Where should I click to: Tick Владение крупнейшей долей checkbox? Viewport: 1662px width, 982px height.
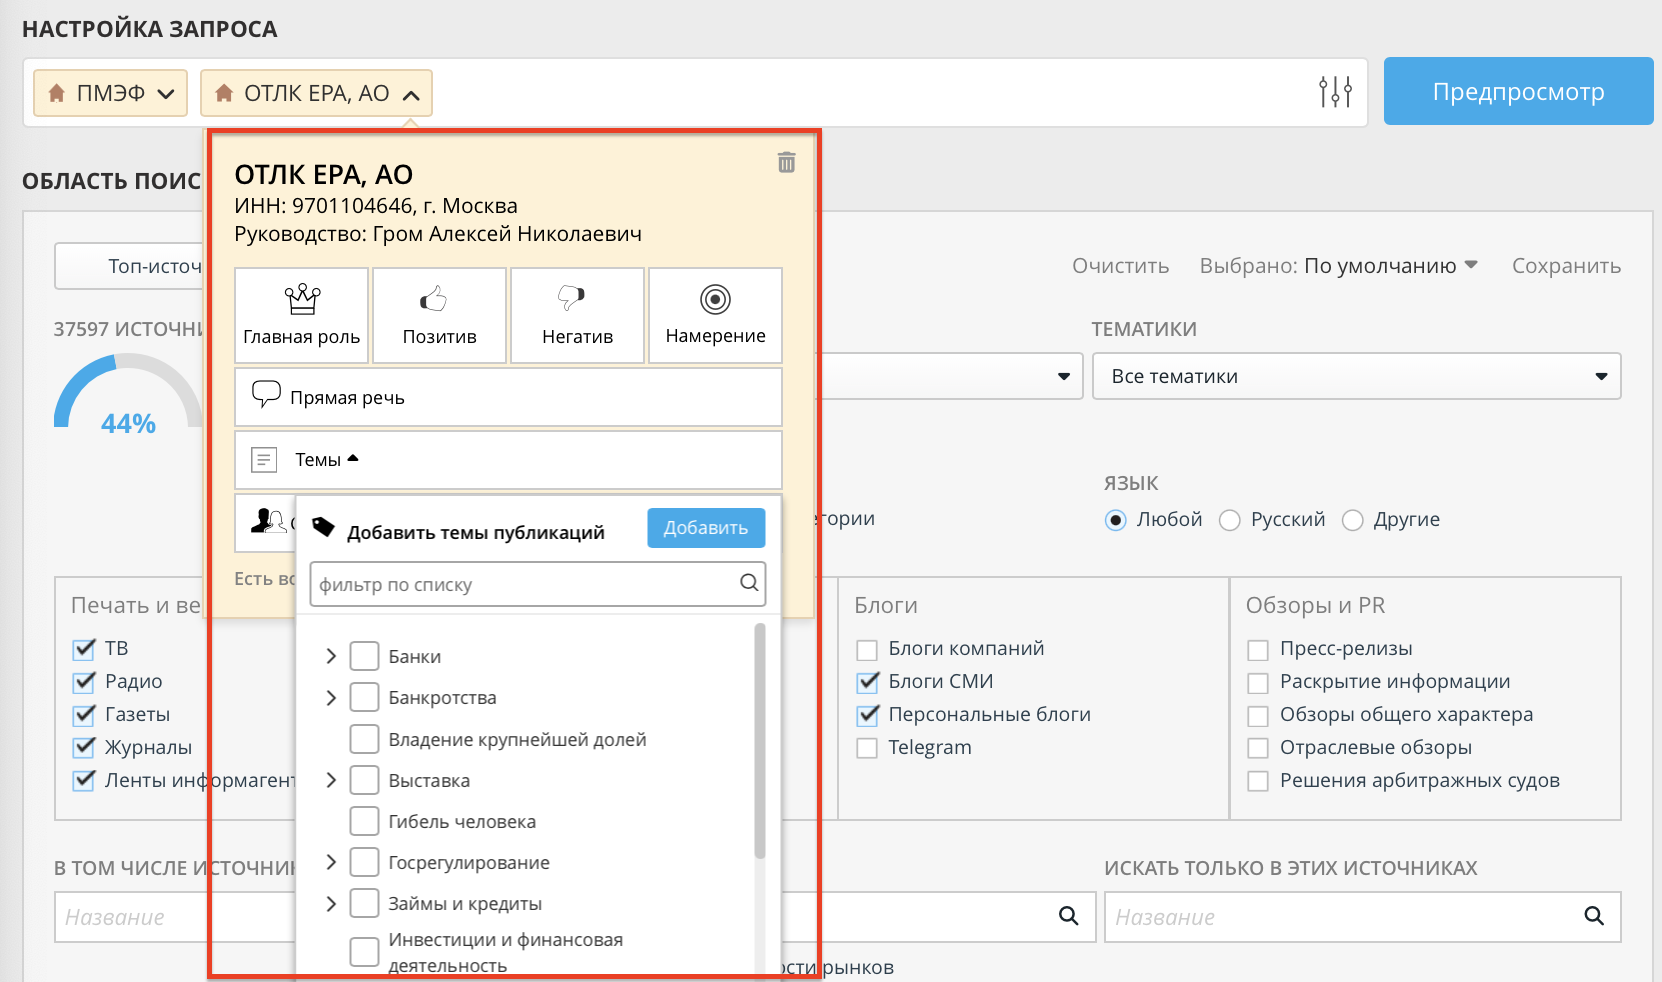pos(364,739)
